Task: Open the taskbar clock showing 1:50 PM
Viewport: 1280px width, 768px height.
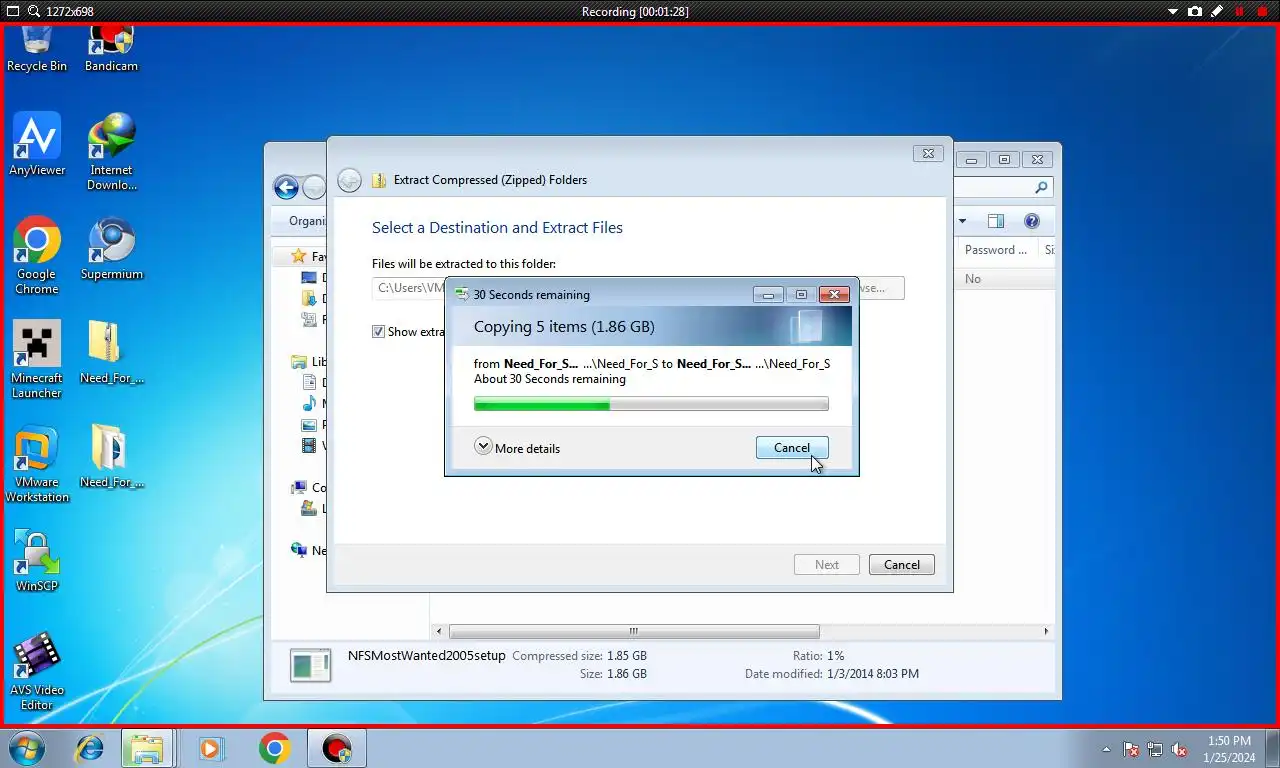Action: tap(1229, 749)
